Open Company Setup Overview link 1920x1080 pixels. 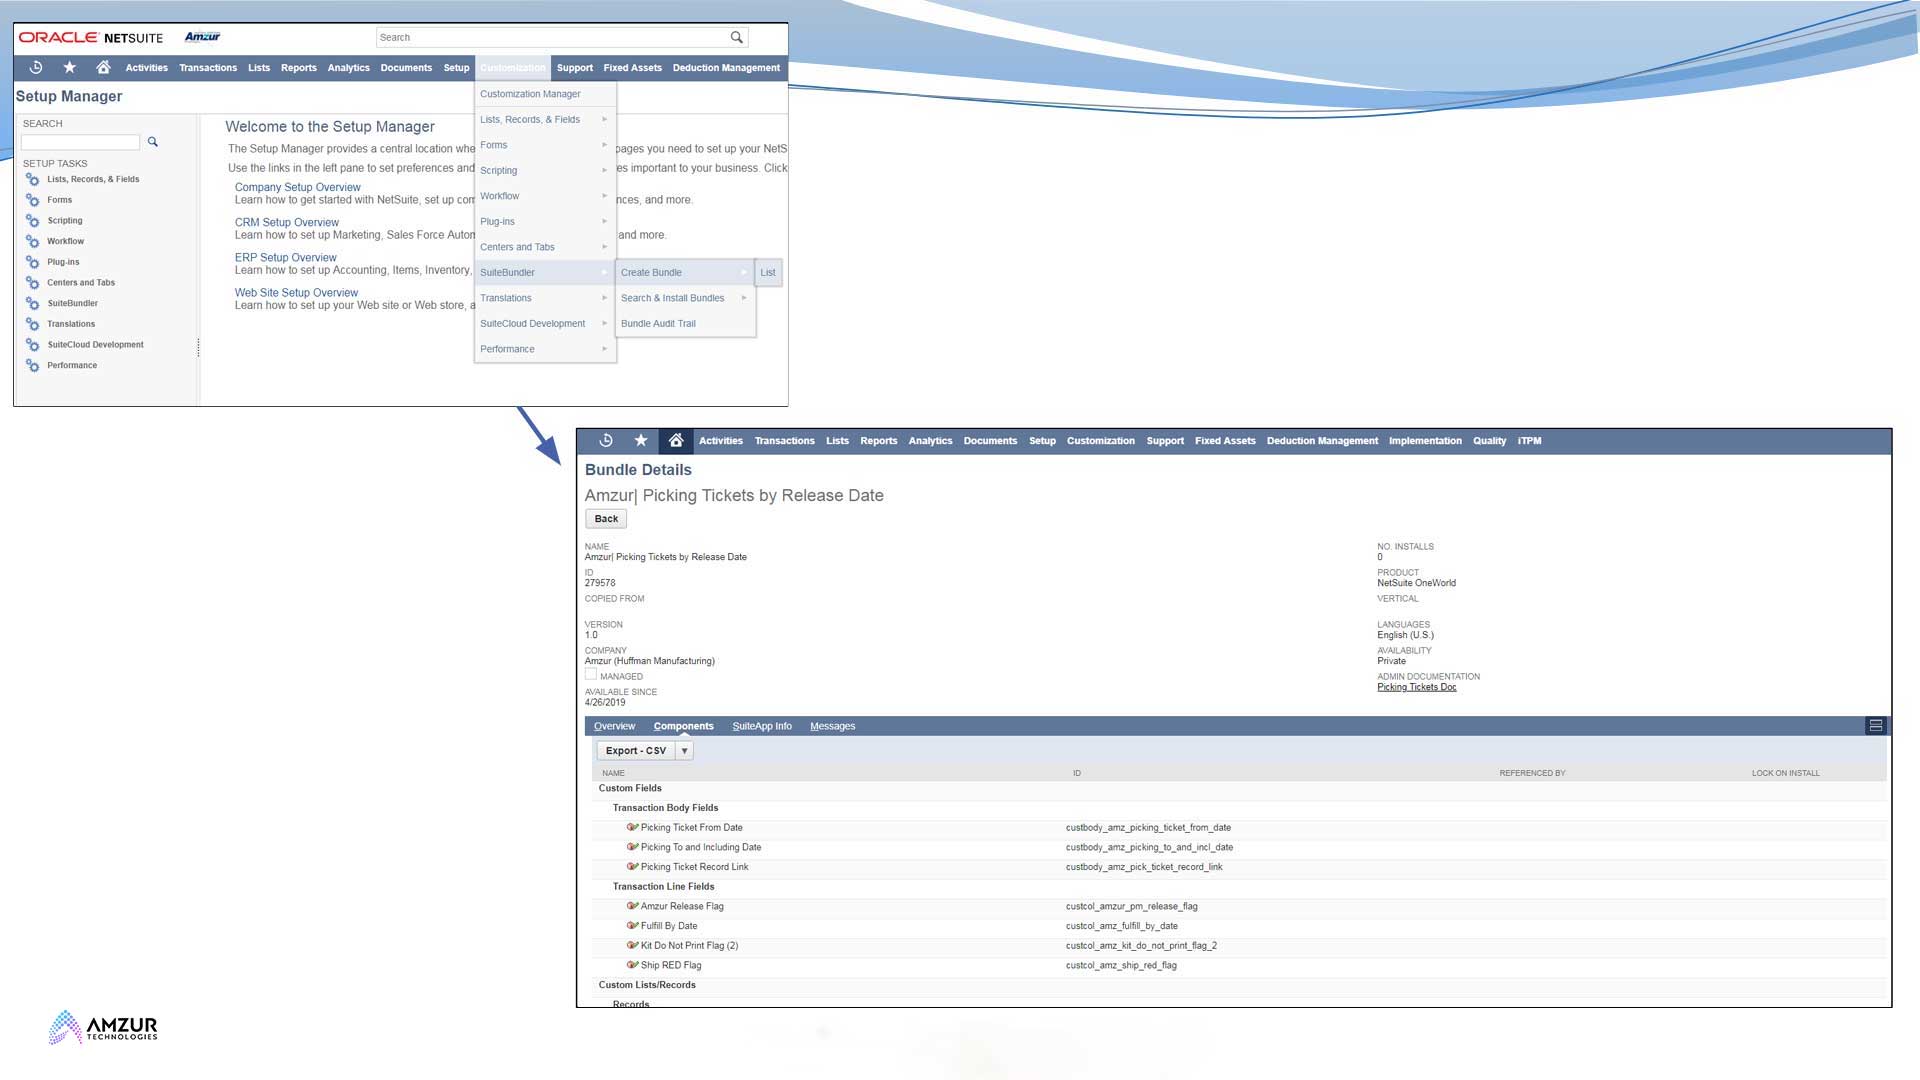coord(298,187)
